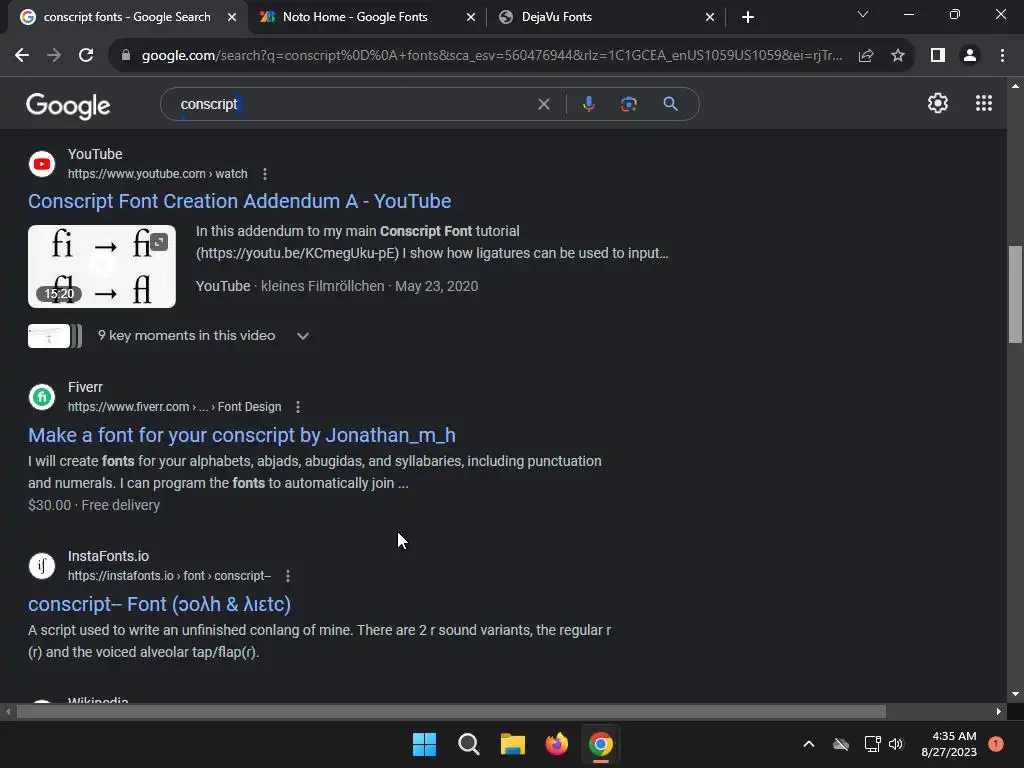Click the vertical scrollbar thumb
The height and width of the screenshot is (768, 1024).
click(x=1015, y=294)
